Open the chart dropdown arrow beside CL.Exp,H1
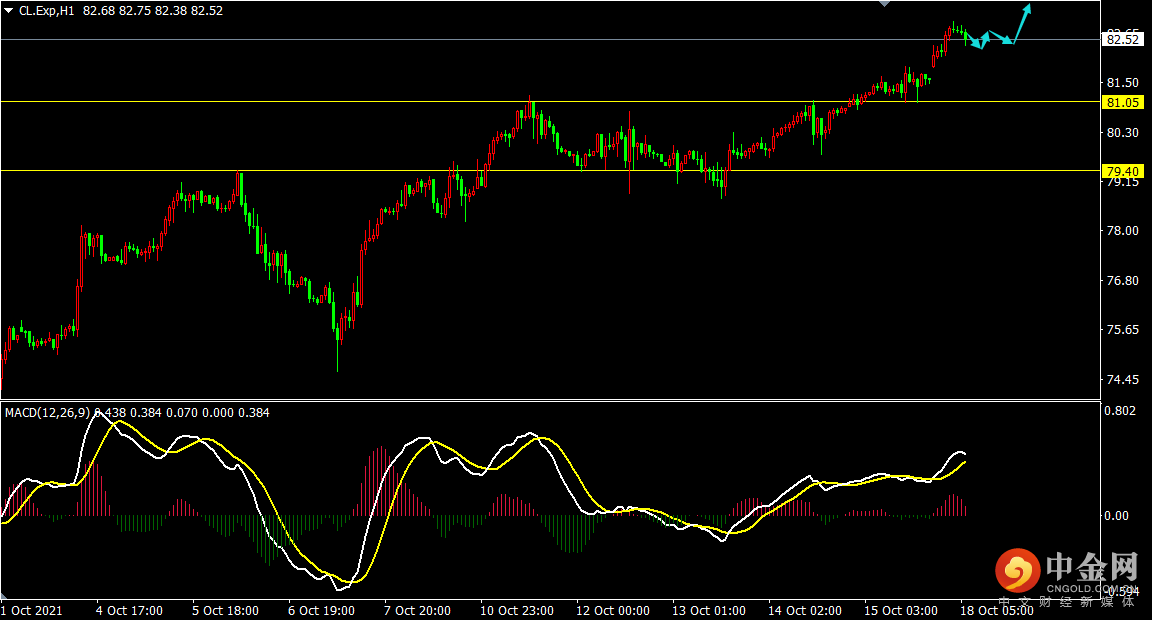 [9, 11]
